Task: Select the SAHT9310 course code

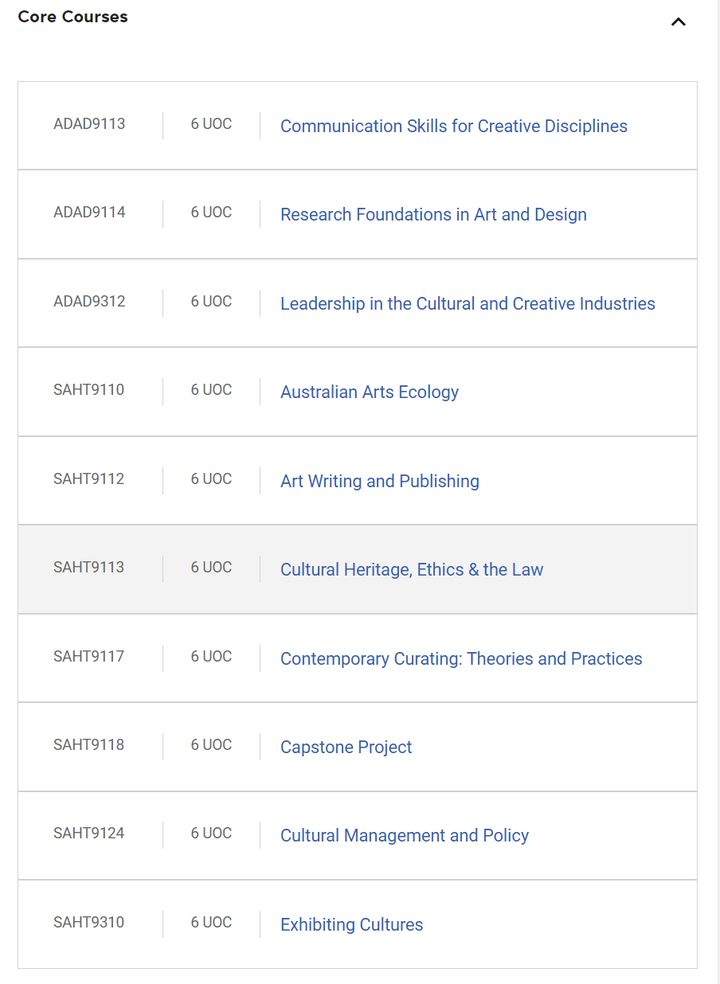Action: [89, 922]
